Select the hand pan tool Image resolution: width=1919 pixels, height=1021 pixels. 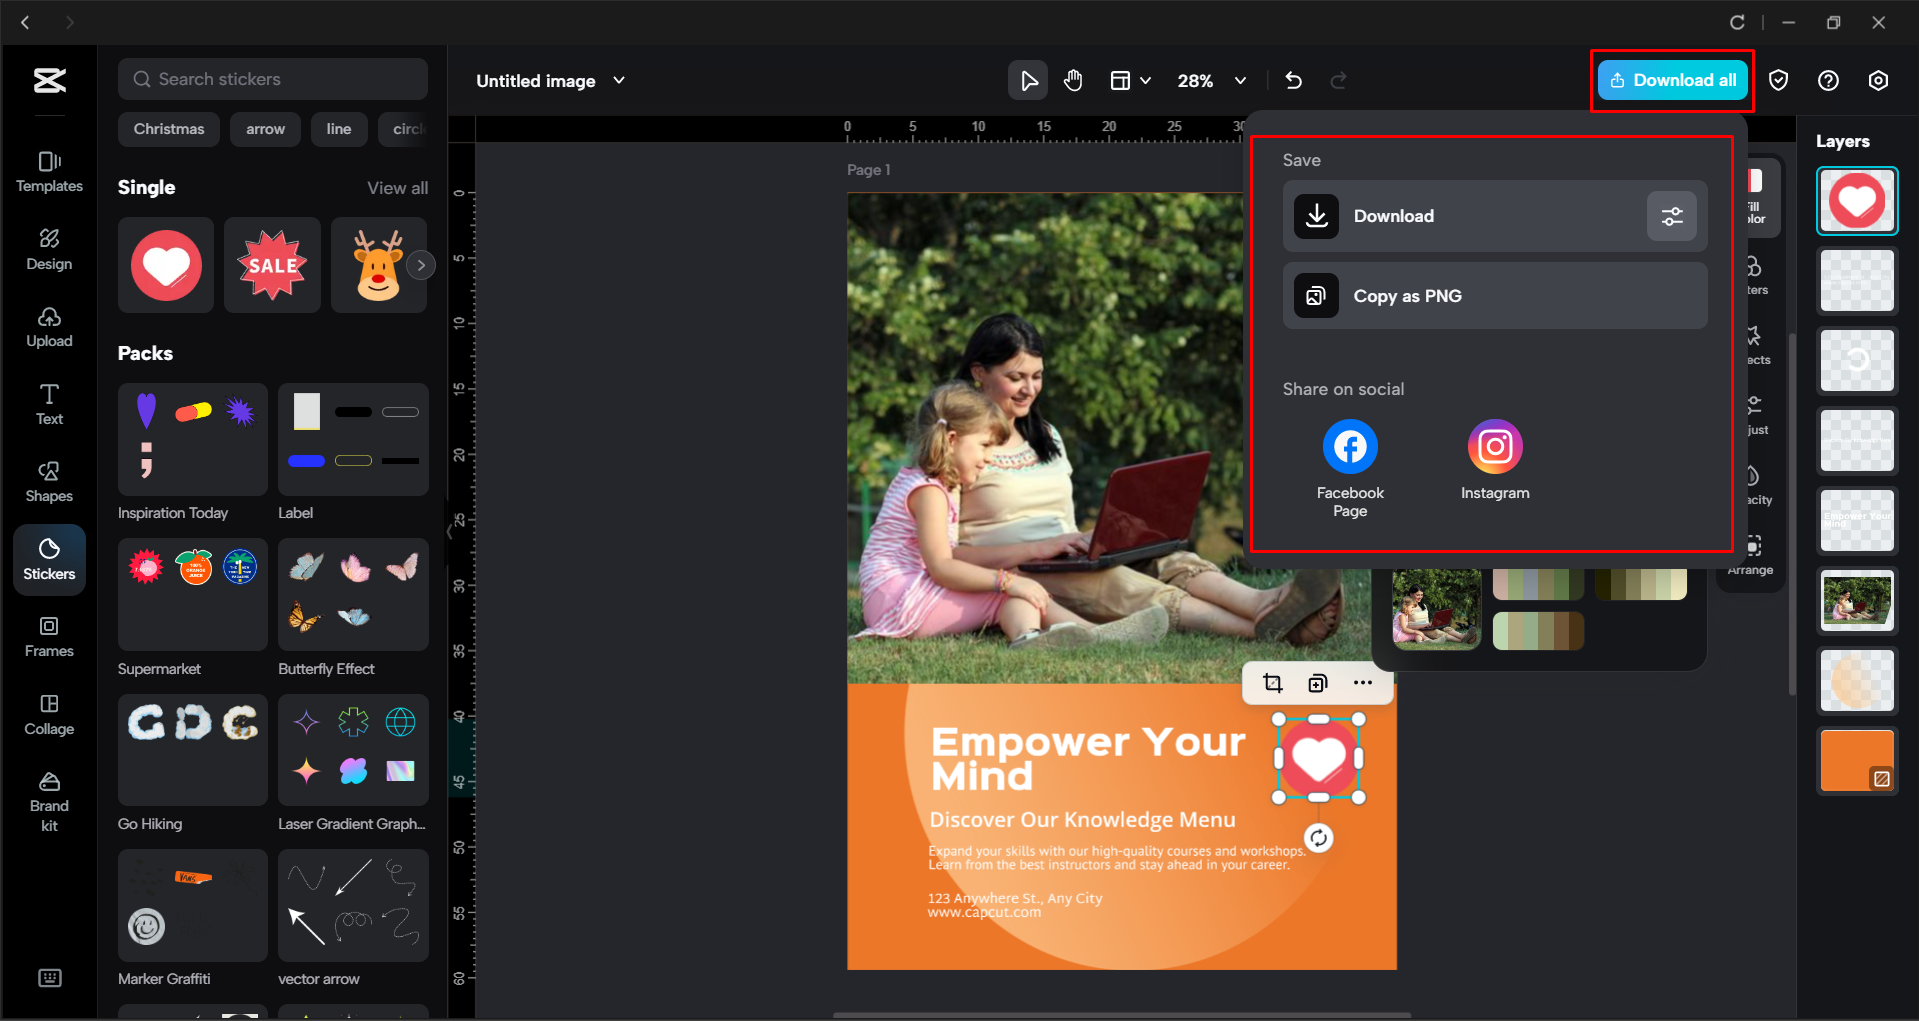coord(1073,80)
